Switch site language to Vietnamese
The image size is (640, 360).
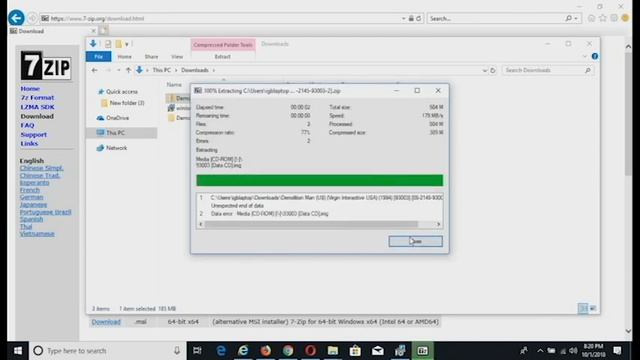pyautogui.click(x=37, y=234)
